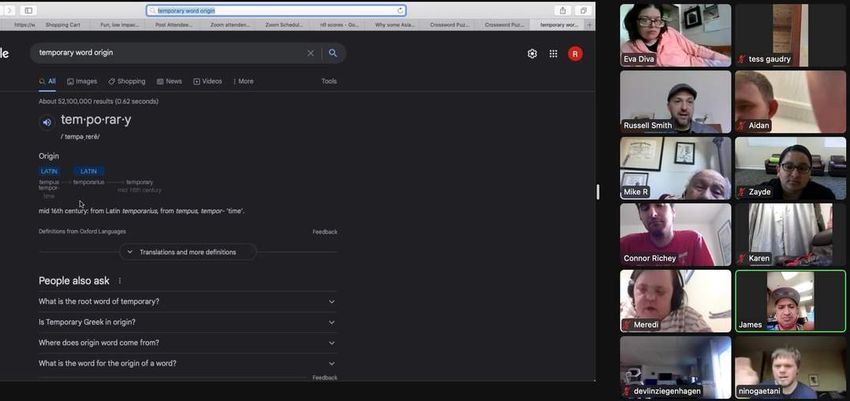Open the Why some Asia... tab
850x401 pixels.
pyautogui.click(x=395, y=25)
